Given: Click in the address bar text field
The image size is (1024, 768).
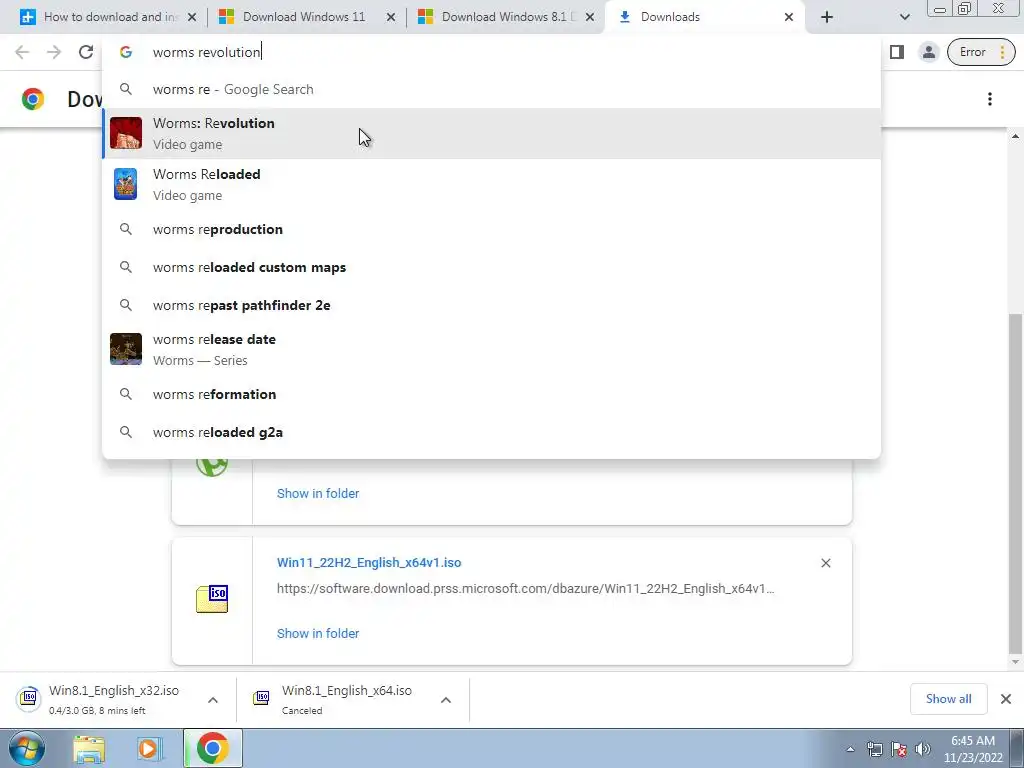Looking at the screenshot, I should (x=490, y=52).
